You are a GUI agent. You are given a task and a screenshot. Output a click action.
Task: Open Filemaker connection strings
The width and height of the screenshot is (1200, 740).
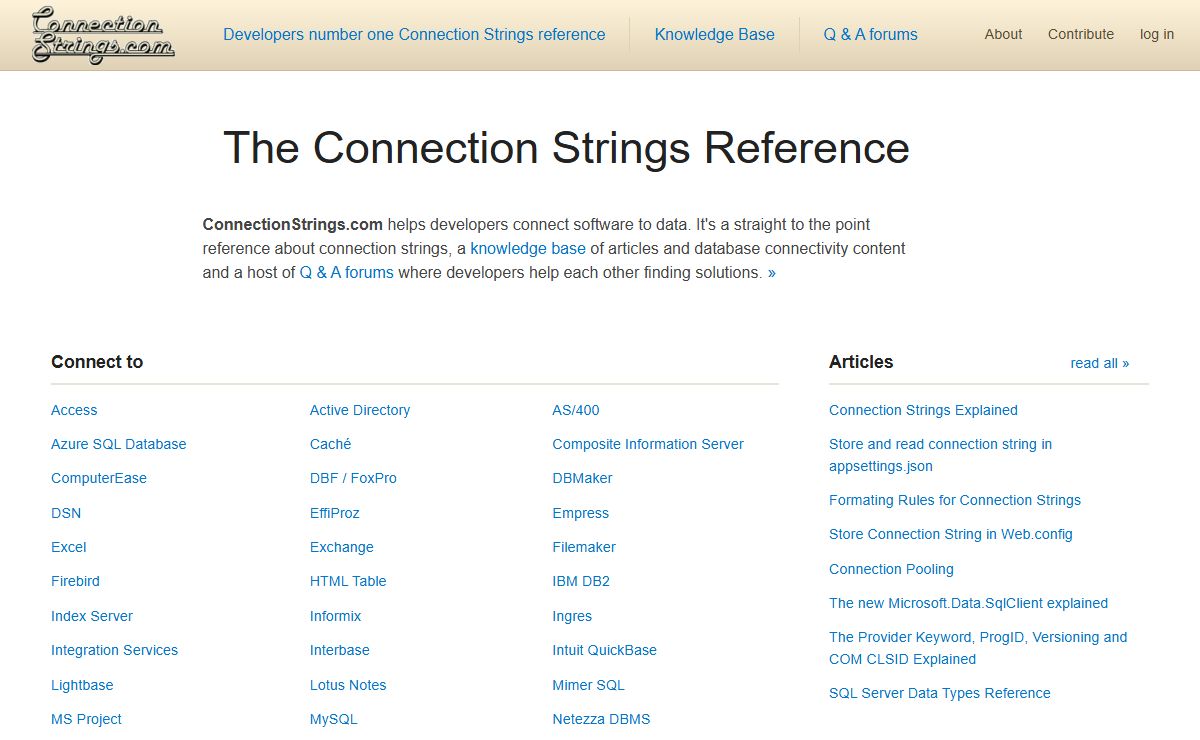click(x=584, y=547)
